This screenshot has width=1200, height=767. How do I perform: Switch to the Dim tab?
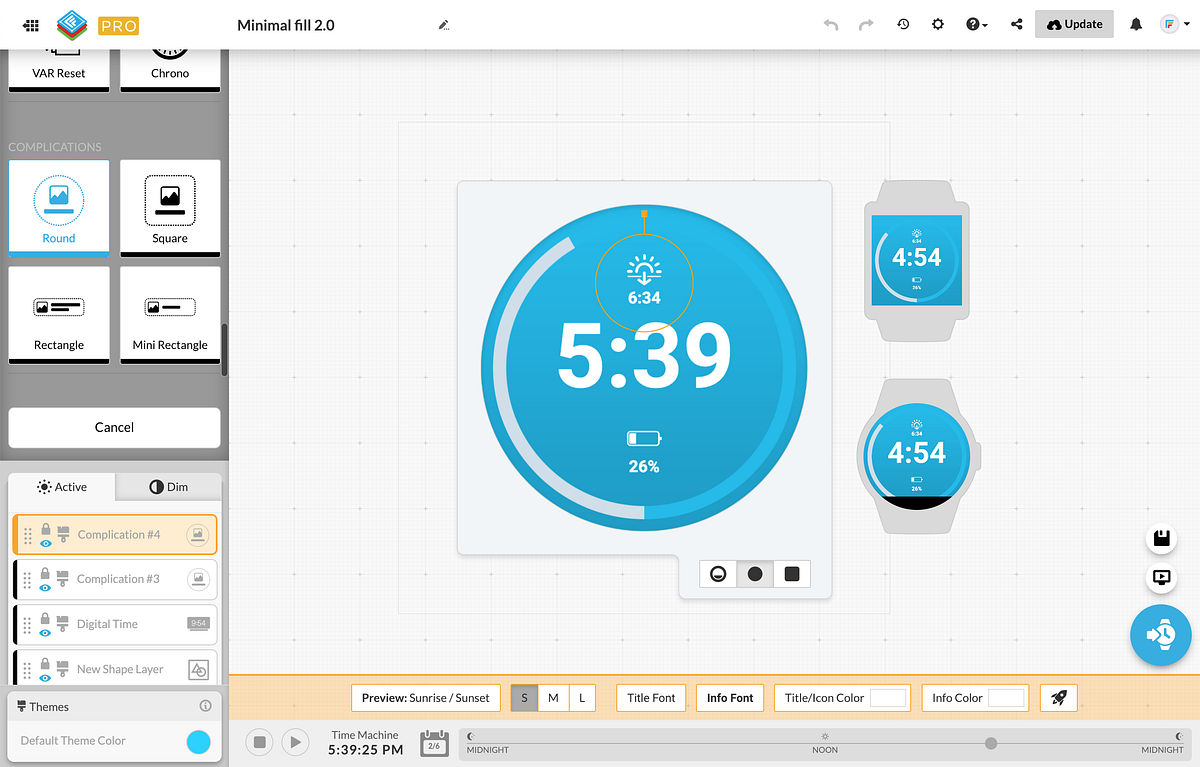pyautogui.click(x=168, y=487)
